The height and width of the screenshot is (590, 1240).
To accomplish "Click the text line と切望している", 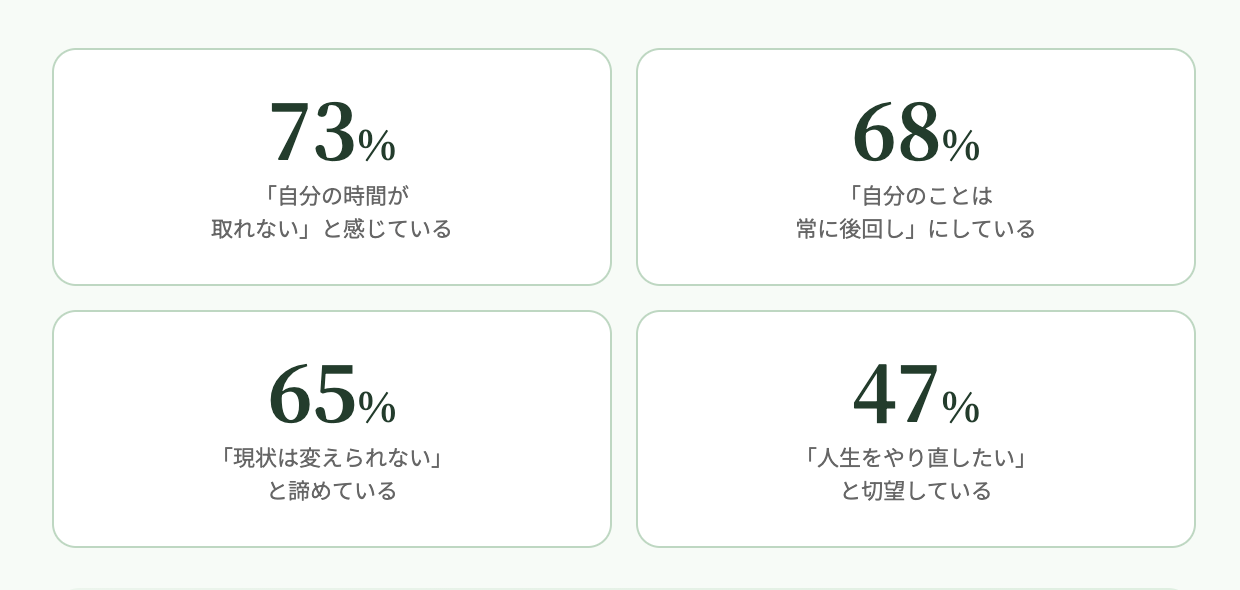I will pos(916,491).
